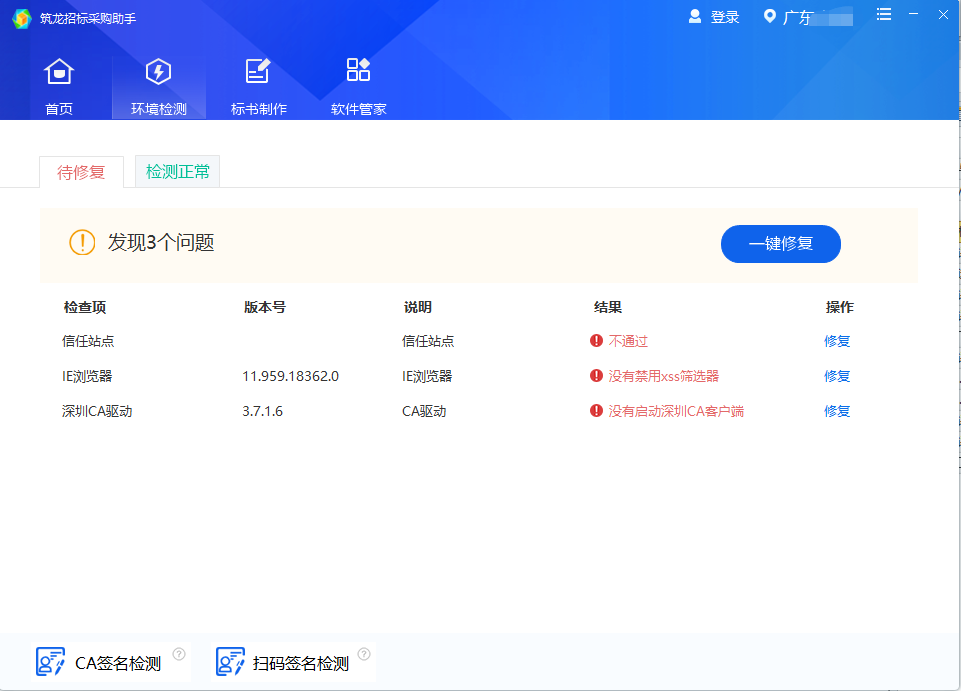The image size is (961, 691).
Task: Click 修复 link for 信任站点
Action: [x=837, y=341]
